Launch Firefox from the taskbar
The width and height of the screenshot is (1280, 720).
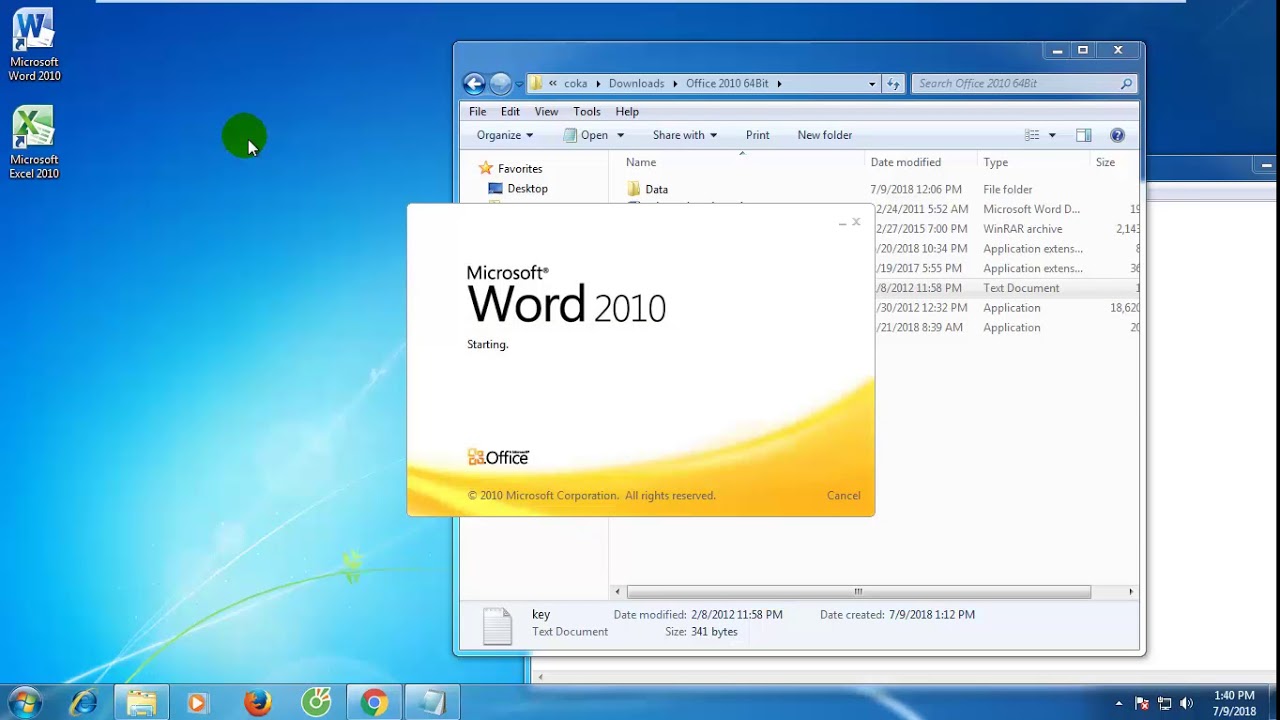pyautogui.click(x=258, y=703)
